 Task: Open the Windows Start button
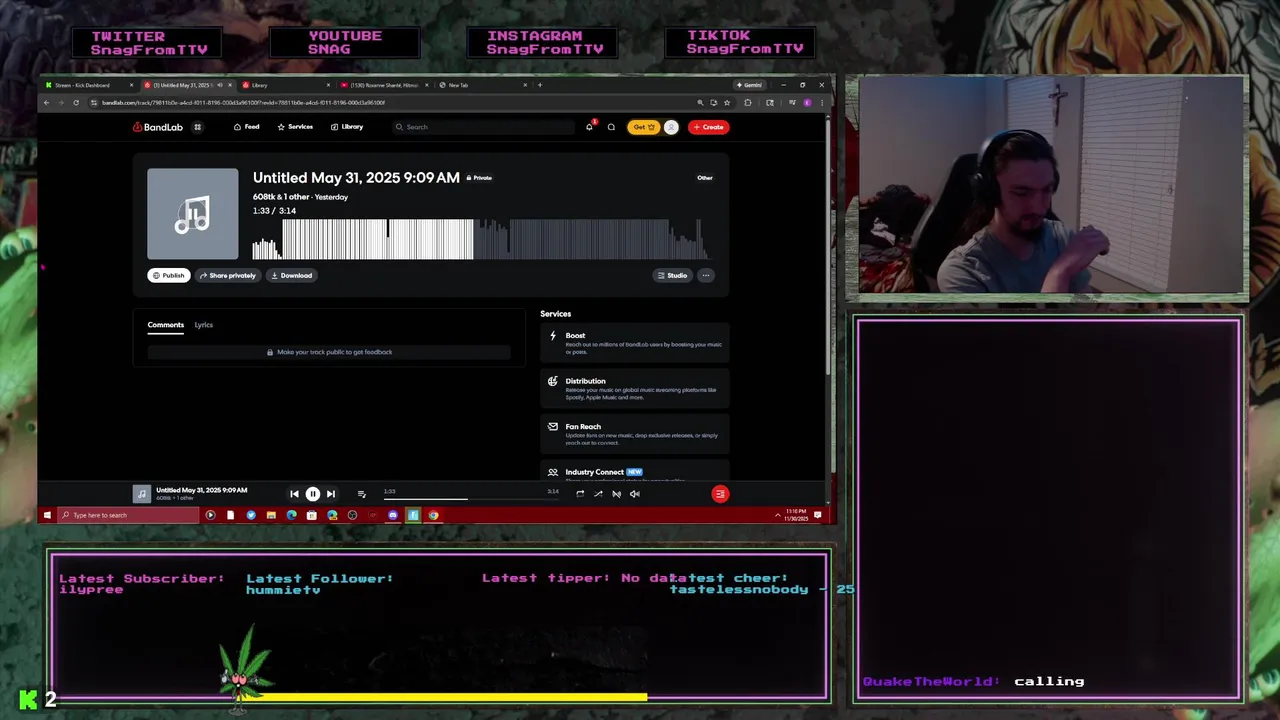(47, 515)
